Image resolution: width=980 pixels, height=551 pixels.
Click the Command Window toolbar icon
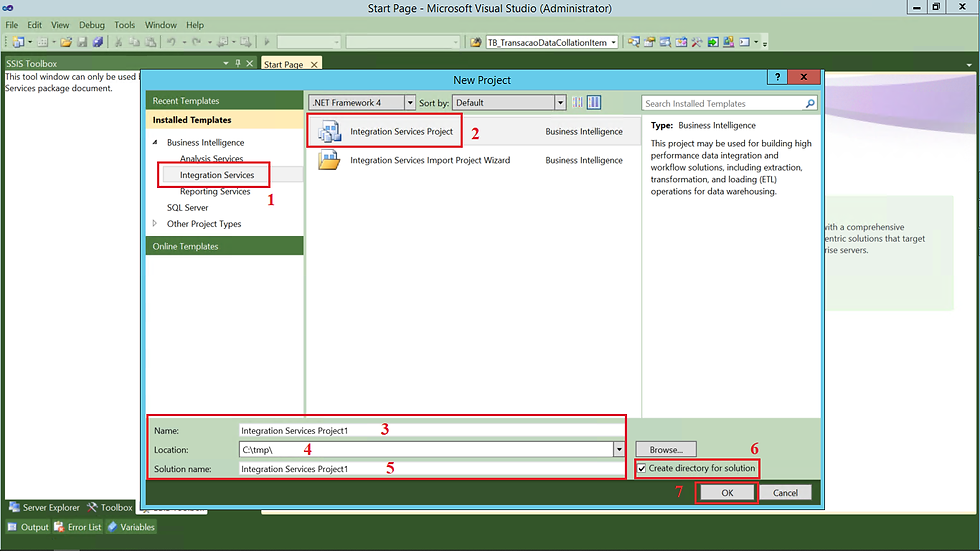tap(744, 42)
